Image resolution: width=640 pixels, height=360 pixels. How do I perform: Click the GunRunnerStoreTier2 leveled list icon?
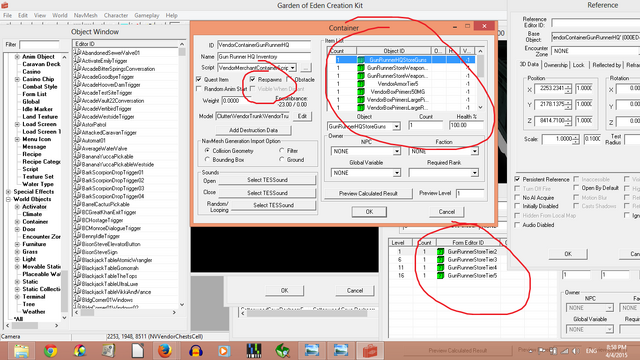click(440, 251)
